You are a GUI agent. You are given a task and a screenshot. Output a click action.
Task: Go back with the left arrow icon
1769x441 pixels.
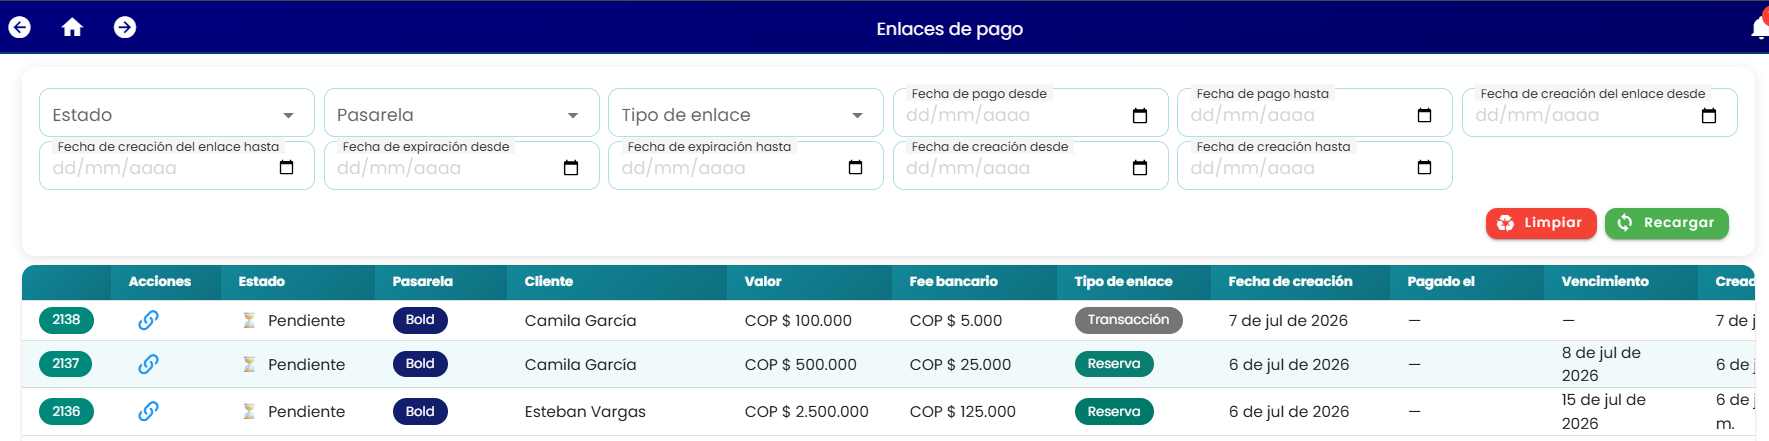click(x=20, y=27)
